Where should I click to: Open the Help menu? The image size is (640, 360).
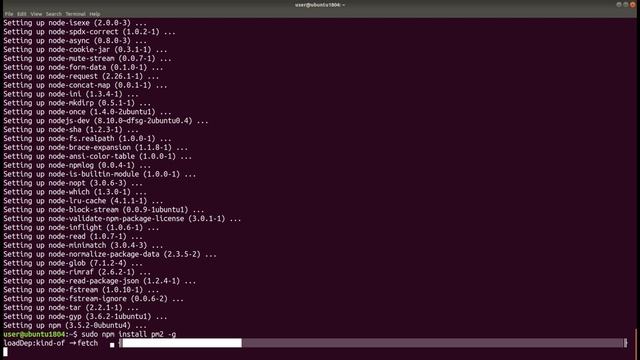(95, 14)
